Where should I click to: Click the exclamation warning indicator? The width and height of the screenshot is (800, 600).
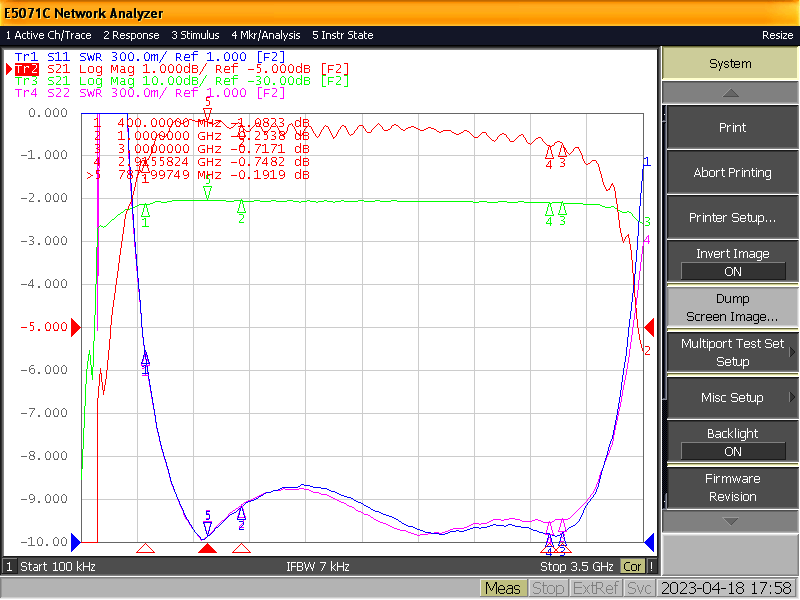[x=652, y=567]
